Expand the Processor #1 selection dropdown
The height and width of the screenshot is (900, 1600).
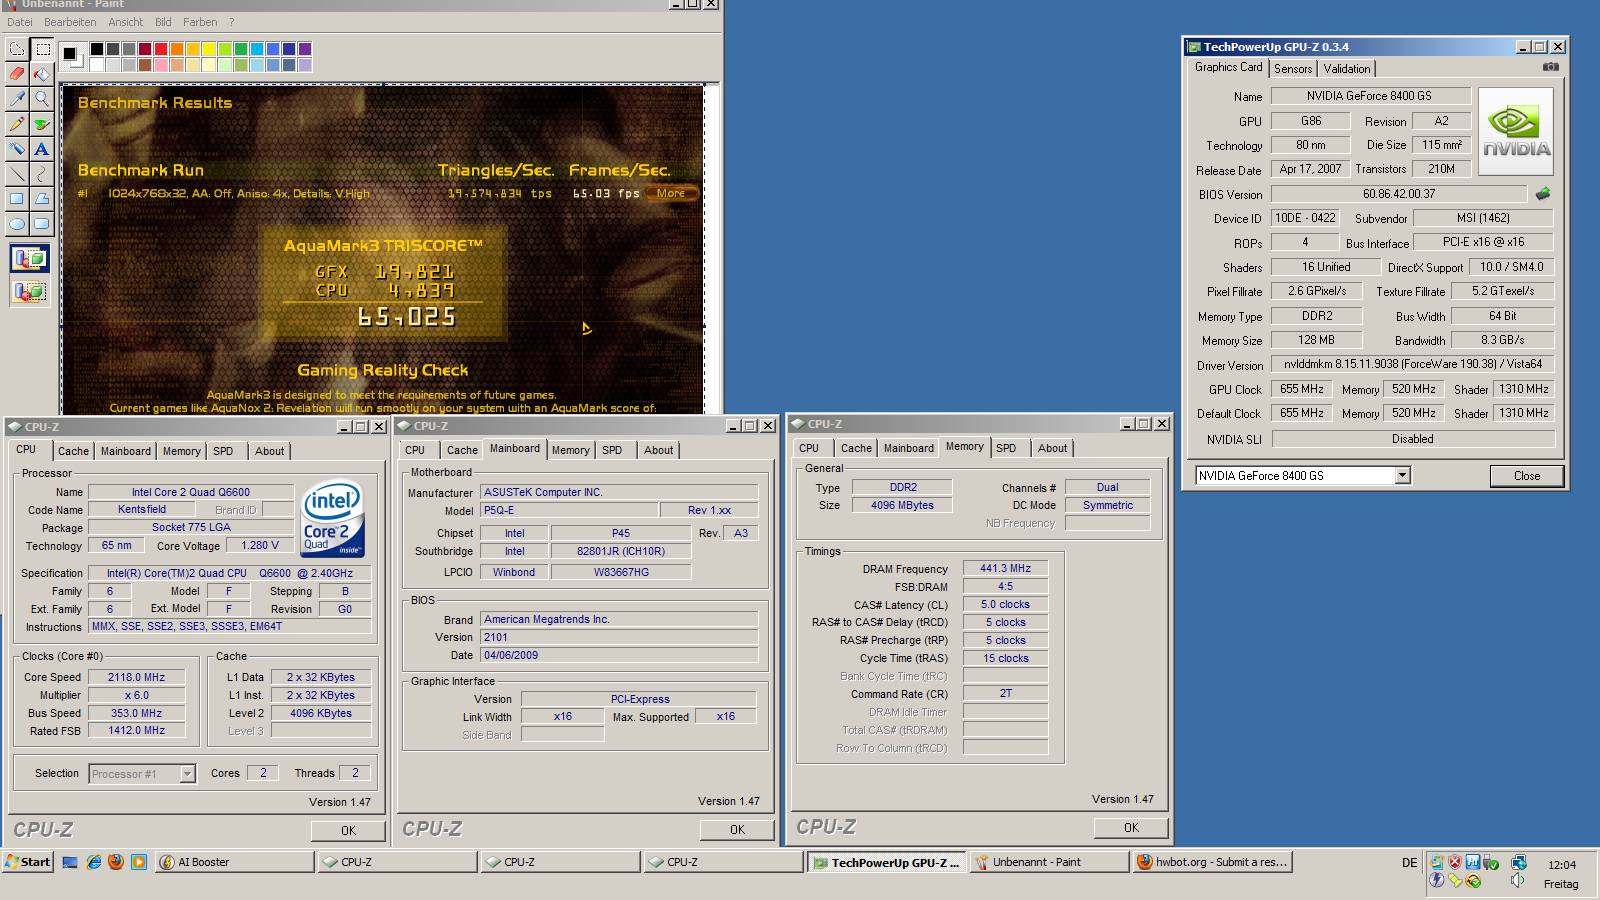pos(187,774)
